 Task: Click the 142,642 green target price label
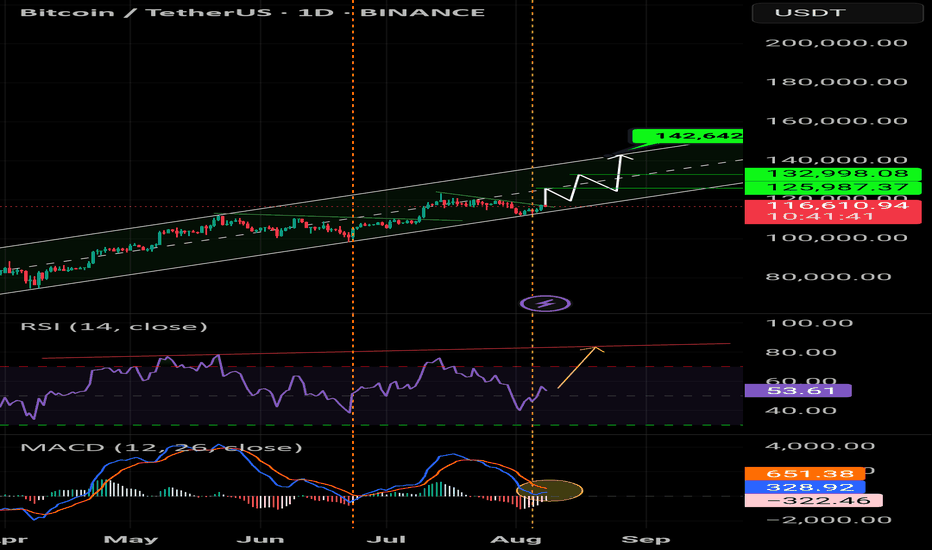(688, 136)
